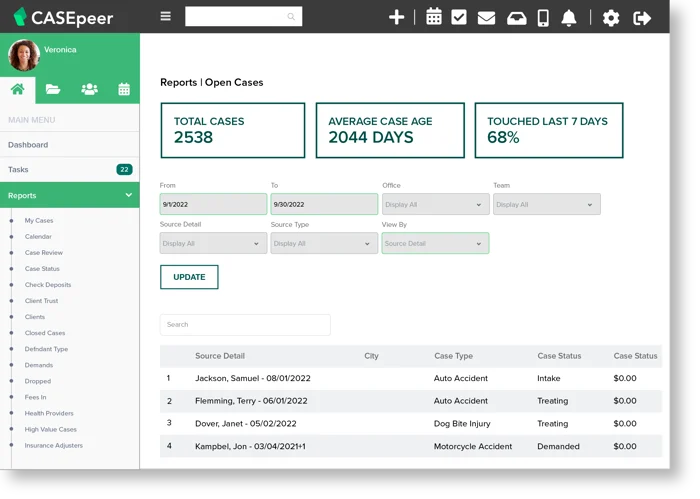Image resolution: width=700 pixels, height=499 pixels.
Task: Sort by Case Type column header
Action: point(453,356)
